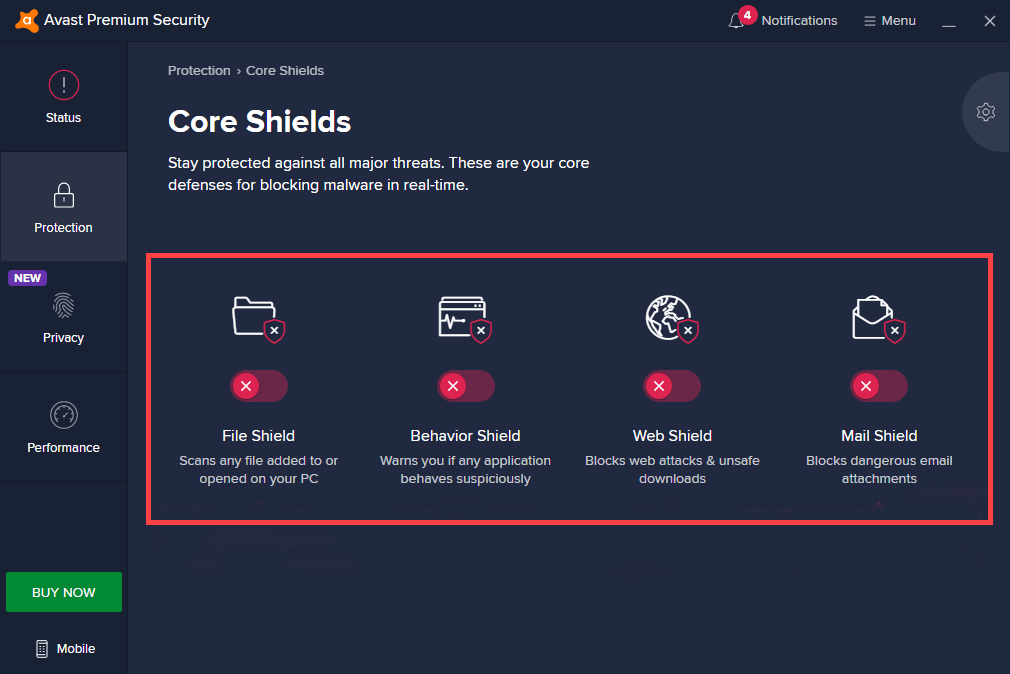
Task: Click the File Shield folder icon
Action: [x=254, y=315]
